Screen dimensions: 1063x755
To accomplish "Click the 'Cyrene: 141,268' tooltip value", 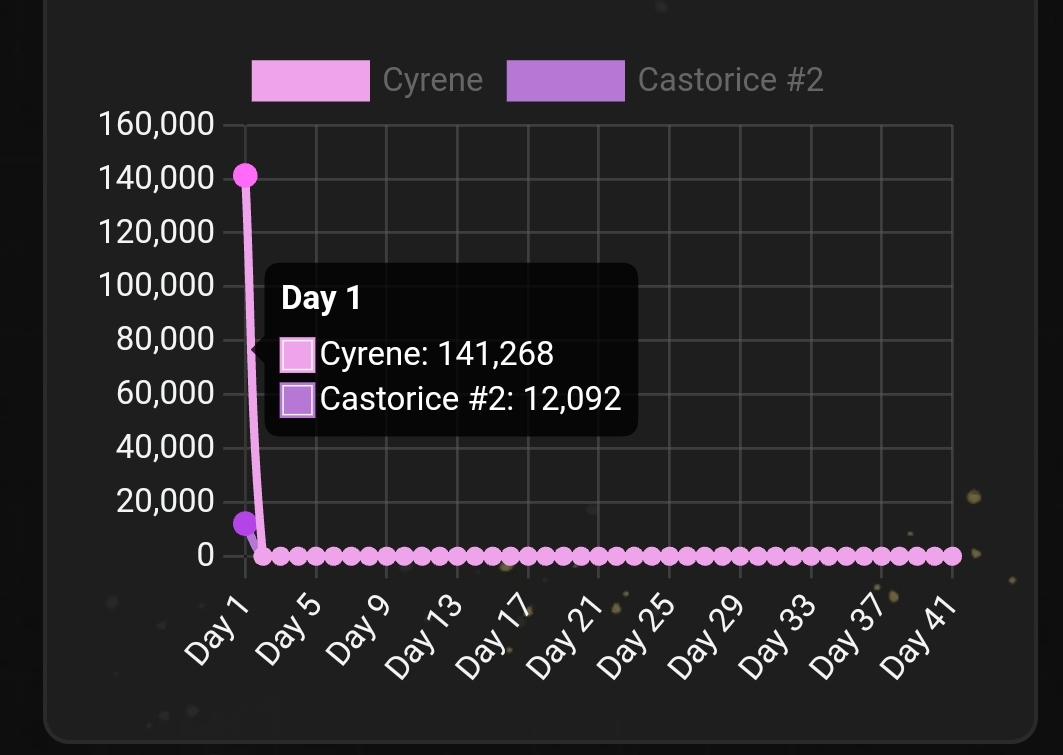I will [437, 354].
